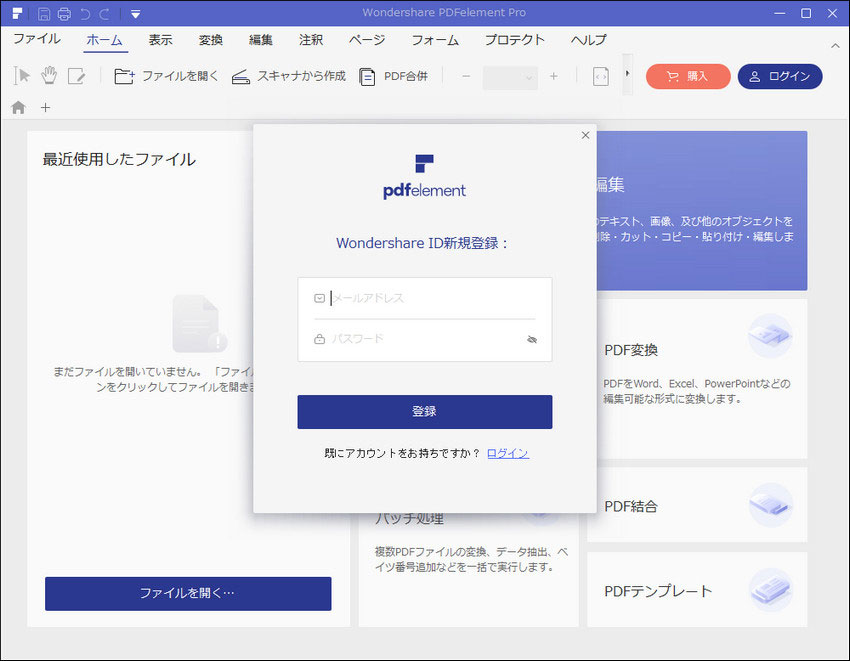Switch to the 注釈 tab
The height and width of the screenshot is (661, 850).
(x=311, y=40)
